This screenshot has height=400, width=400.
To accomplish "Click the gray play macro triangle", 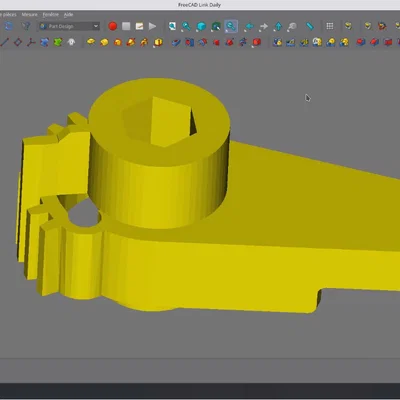I will (152, 26).
